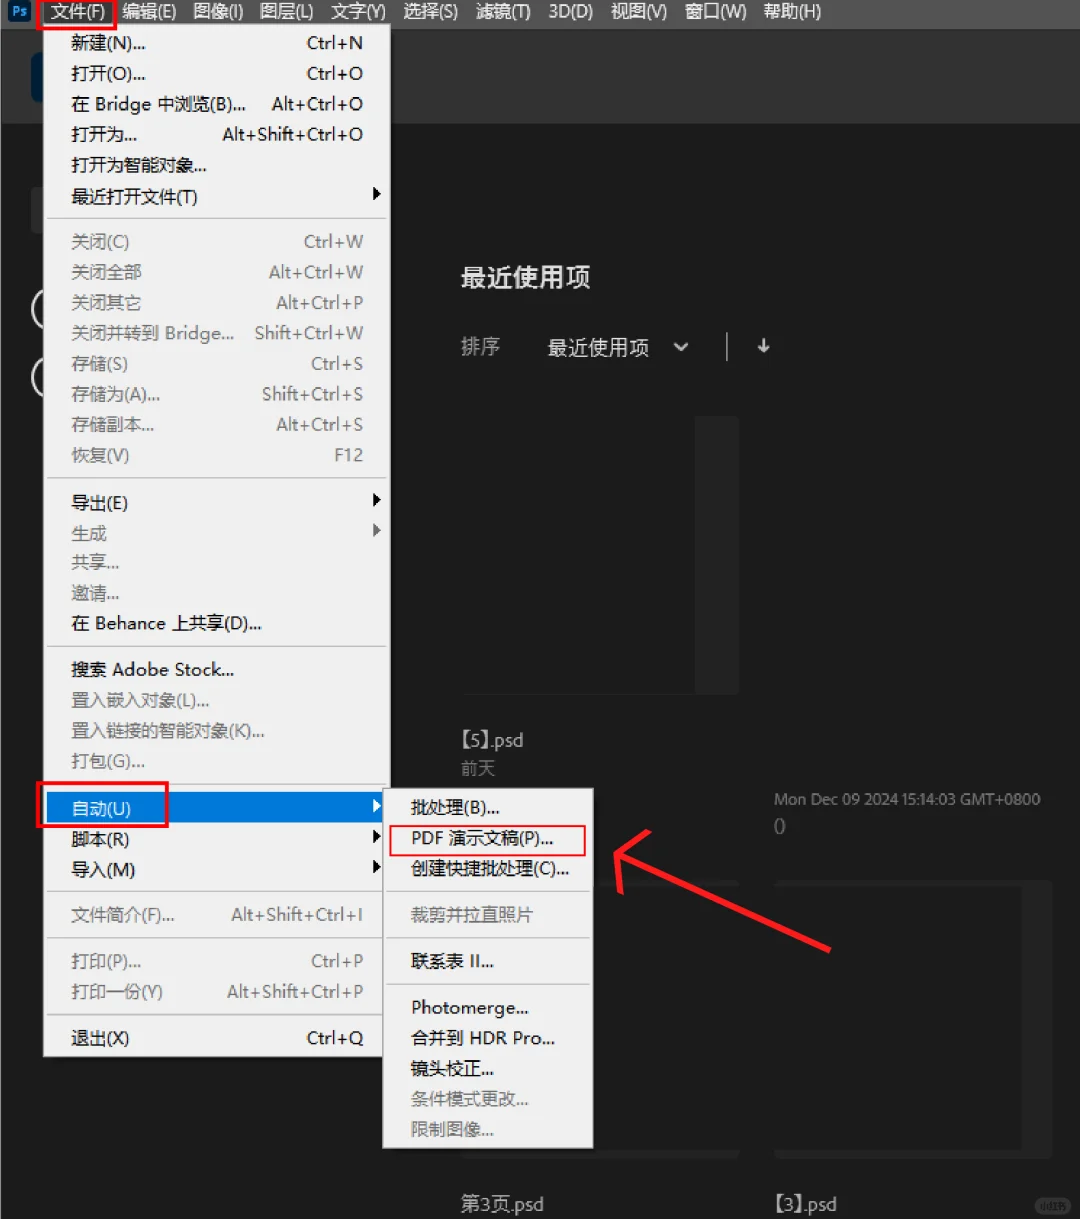Viewport: 1080px width, 1219px height.
Task: Click the 最近使用项 heading
Action: 525,277
